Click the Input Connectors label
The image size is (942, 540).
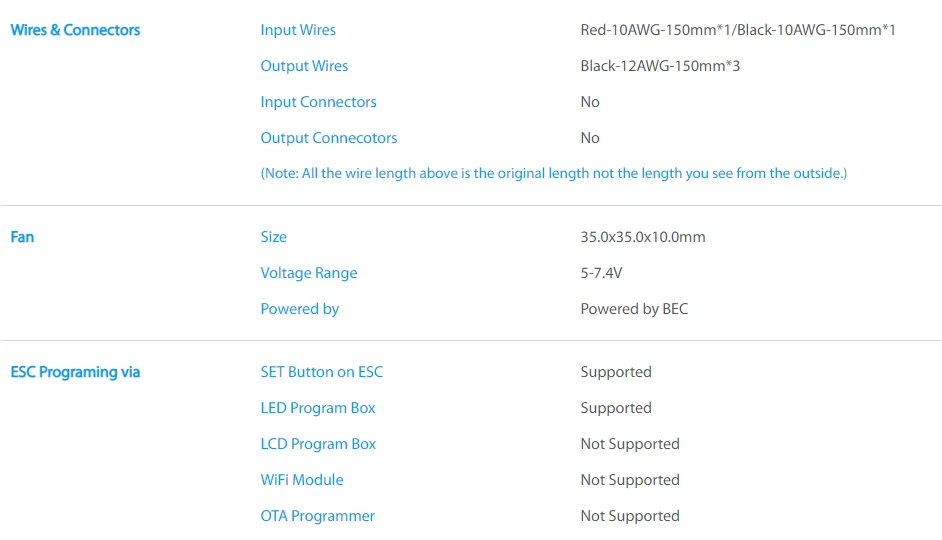coord(318,102)
